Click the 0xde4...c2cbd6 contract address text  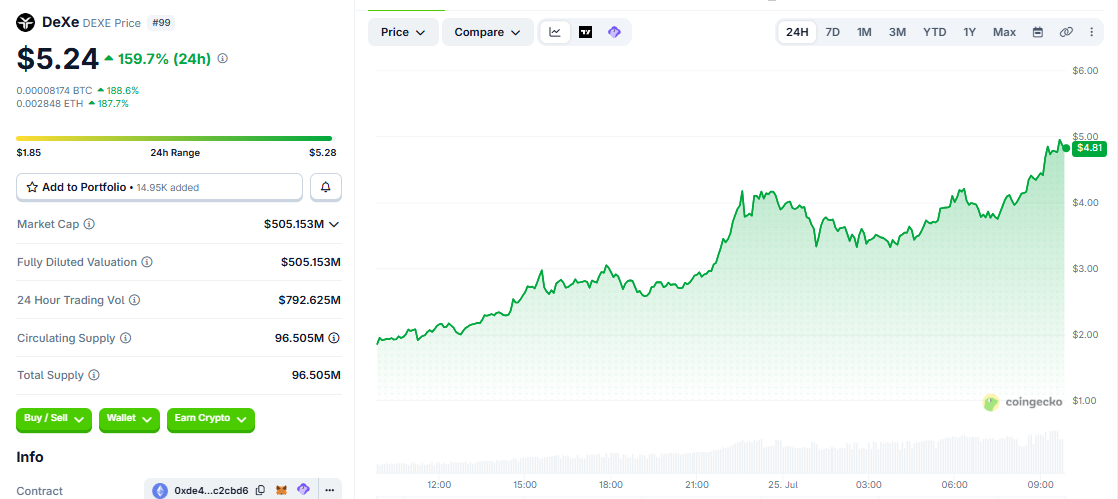211,490
